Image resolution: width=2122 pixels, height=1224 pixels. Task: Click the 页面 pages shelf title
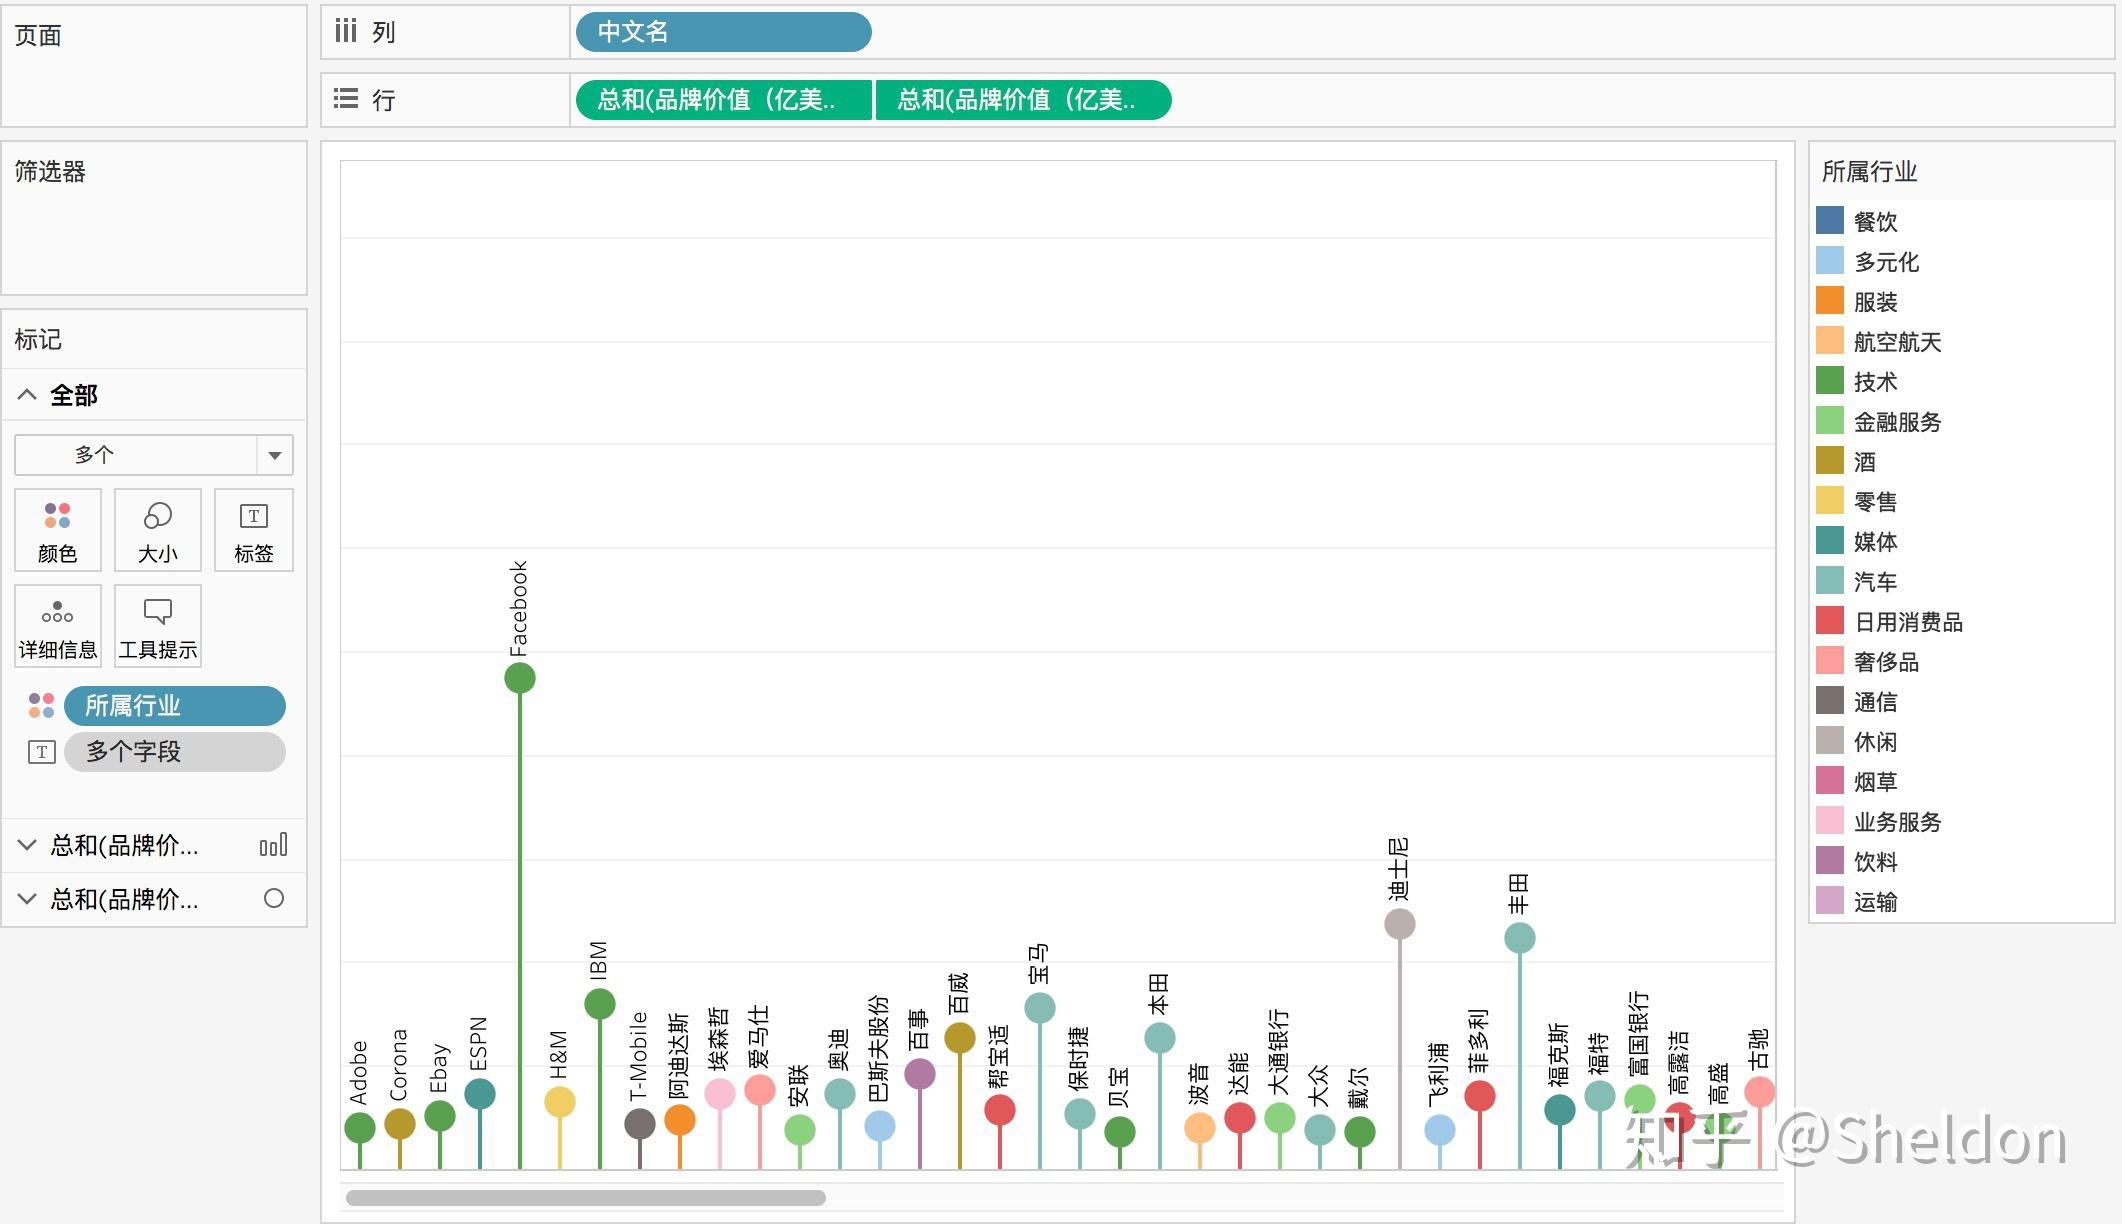(38, 36)
